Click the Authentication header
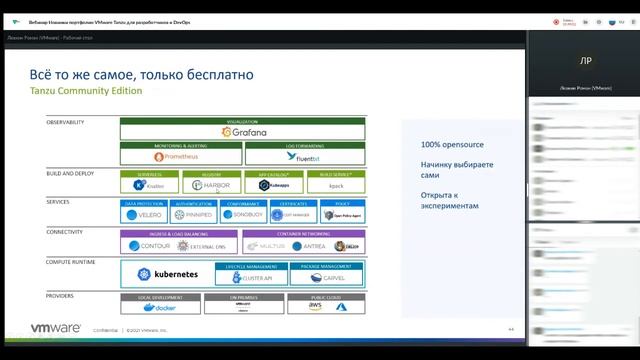 click(x=193, y=203)
